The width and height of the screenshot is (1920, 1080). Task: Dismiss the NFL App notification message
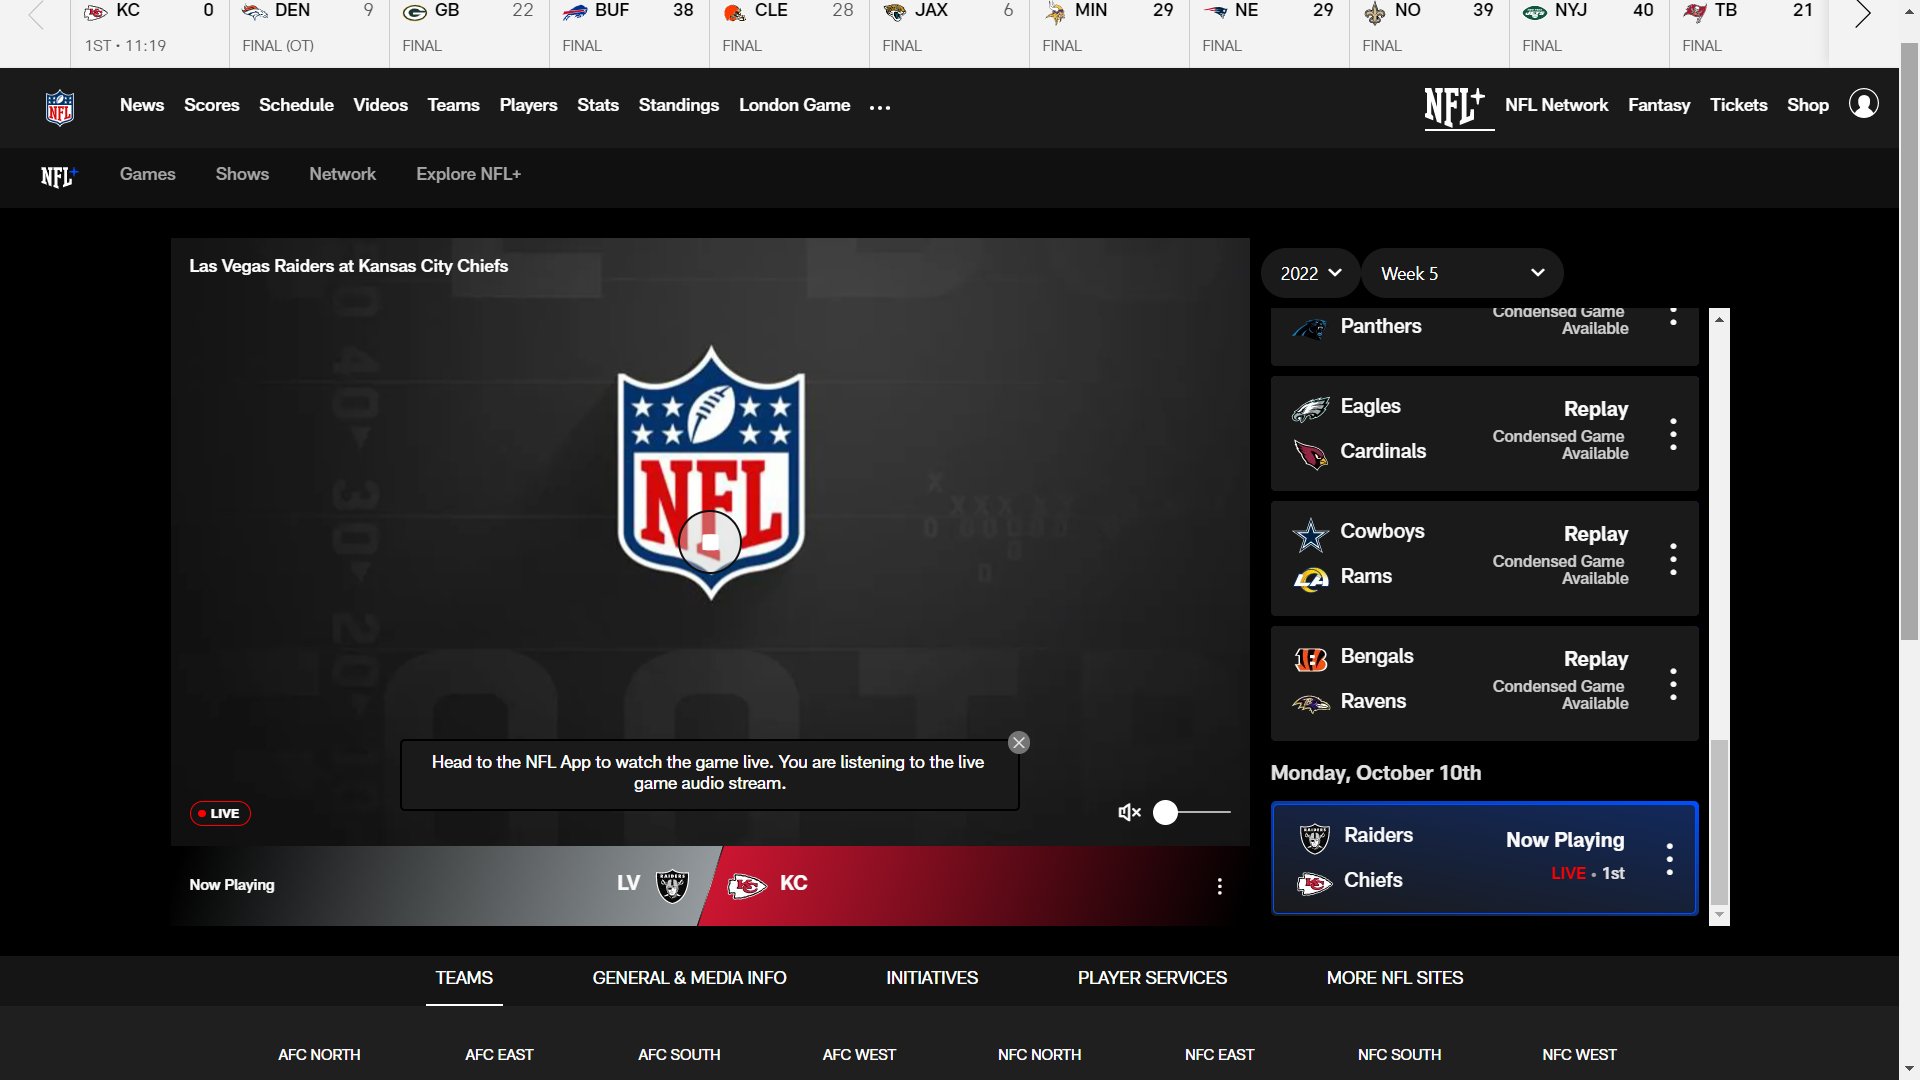point(1018,742)
